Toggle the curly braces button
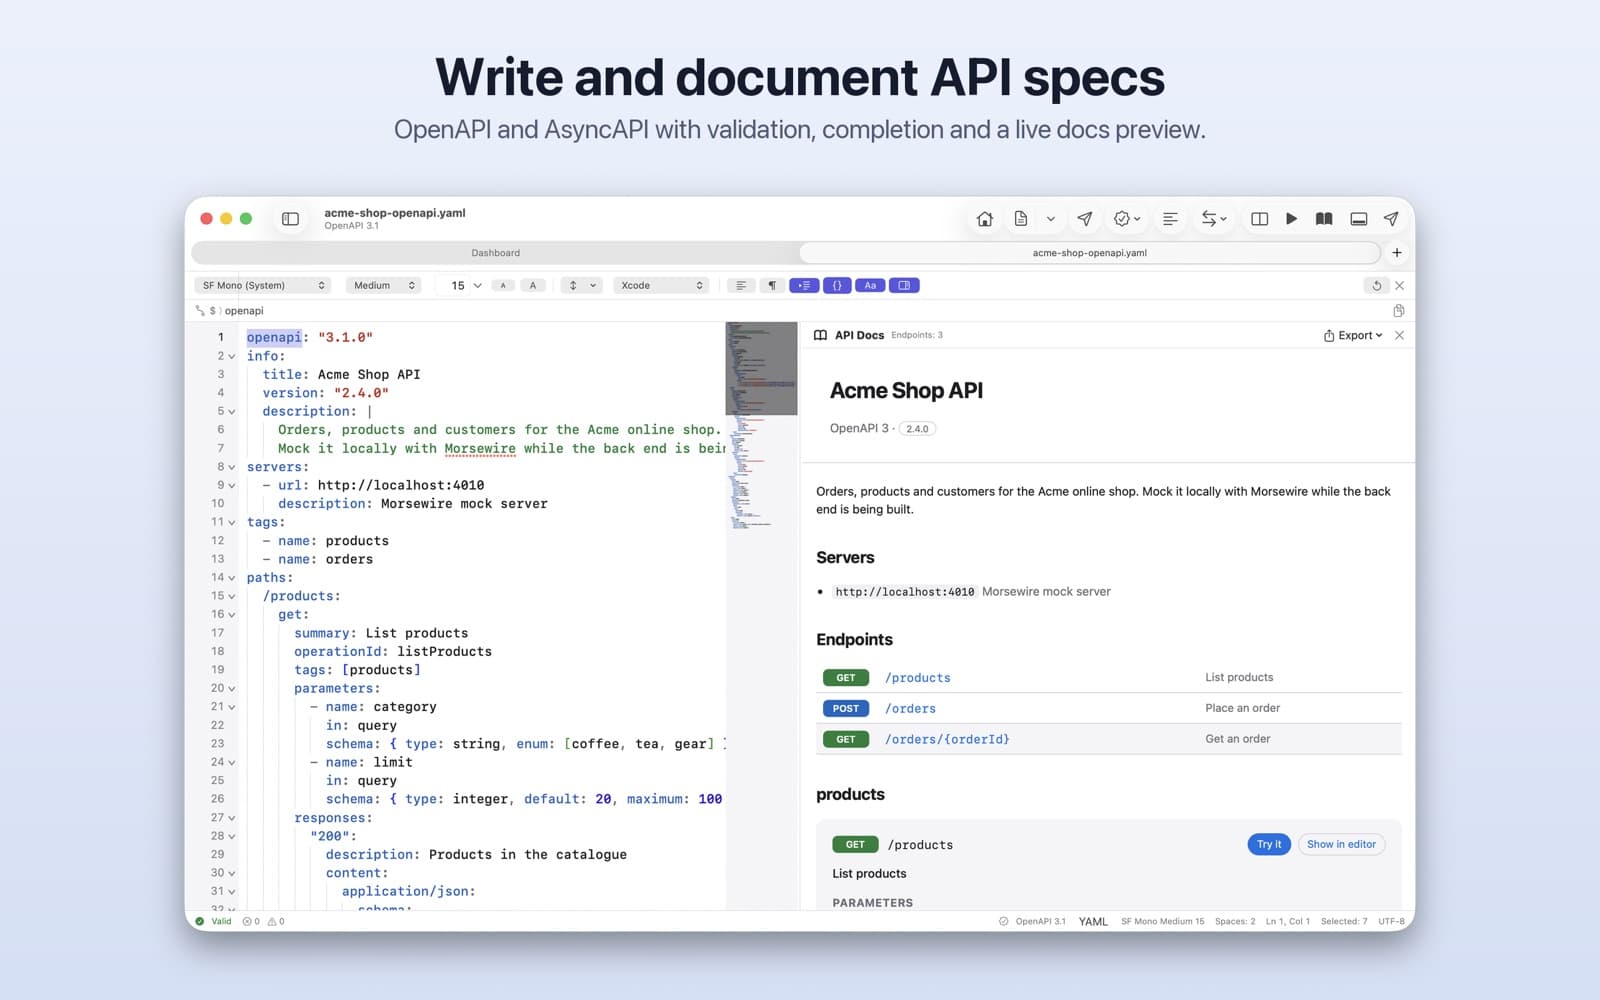Viewport: 1600px width, 1000px height. [x=837, y=286]
